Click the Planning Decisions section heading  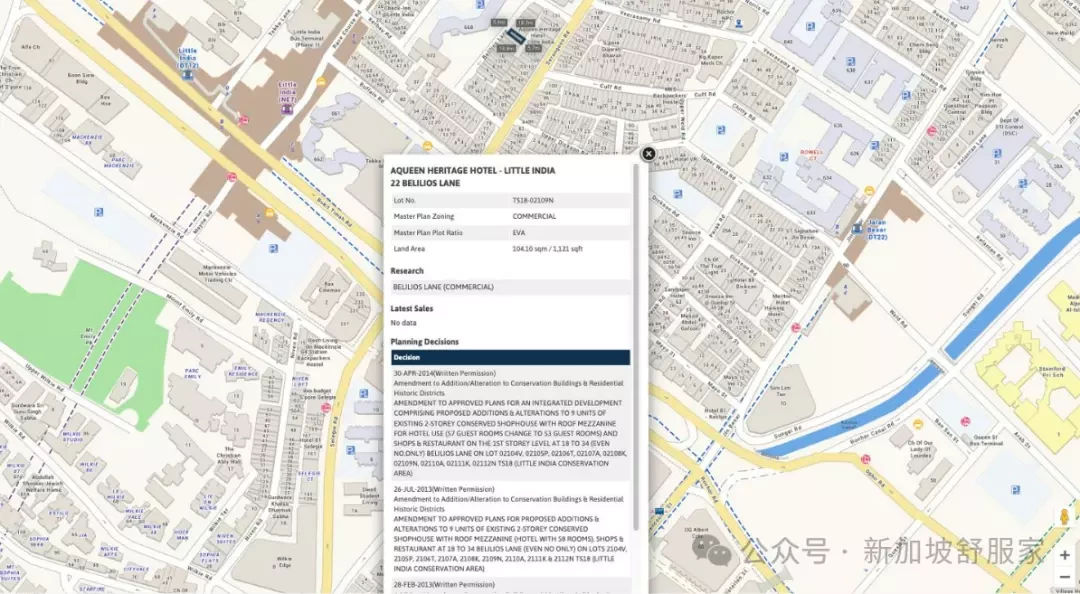point(424,342)
